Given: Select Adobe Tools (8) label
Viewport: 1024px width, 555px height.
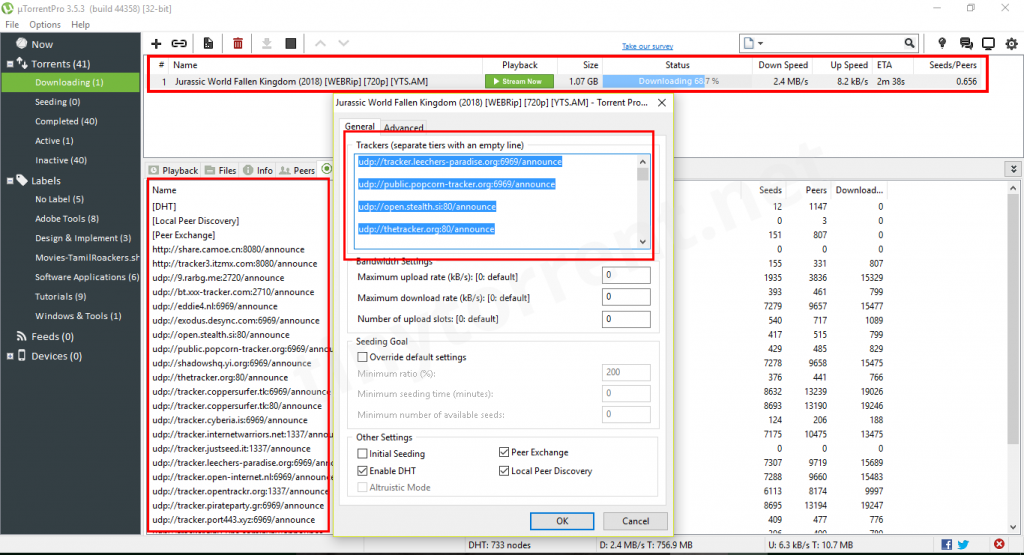Looking at the screenshot, I should (x=67, y=219).
